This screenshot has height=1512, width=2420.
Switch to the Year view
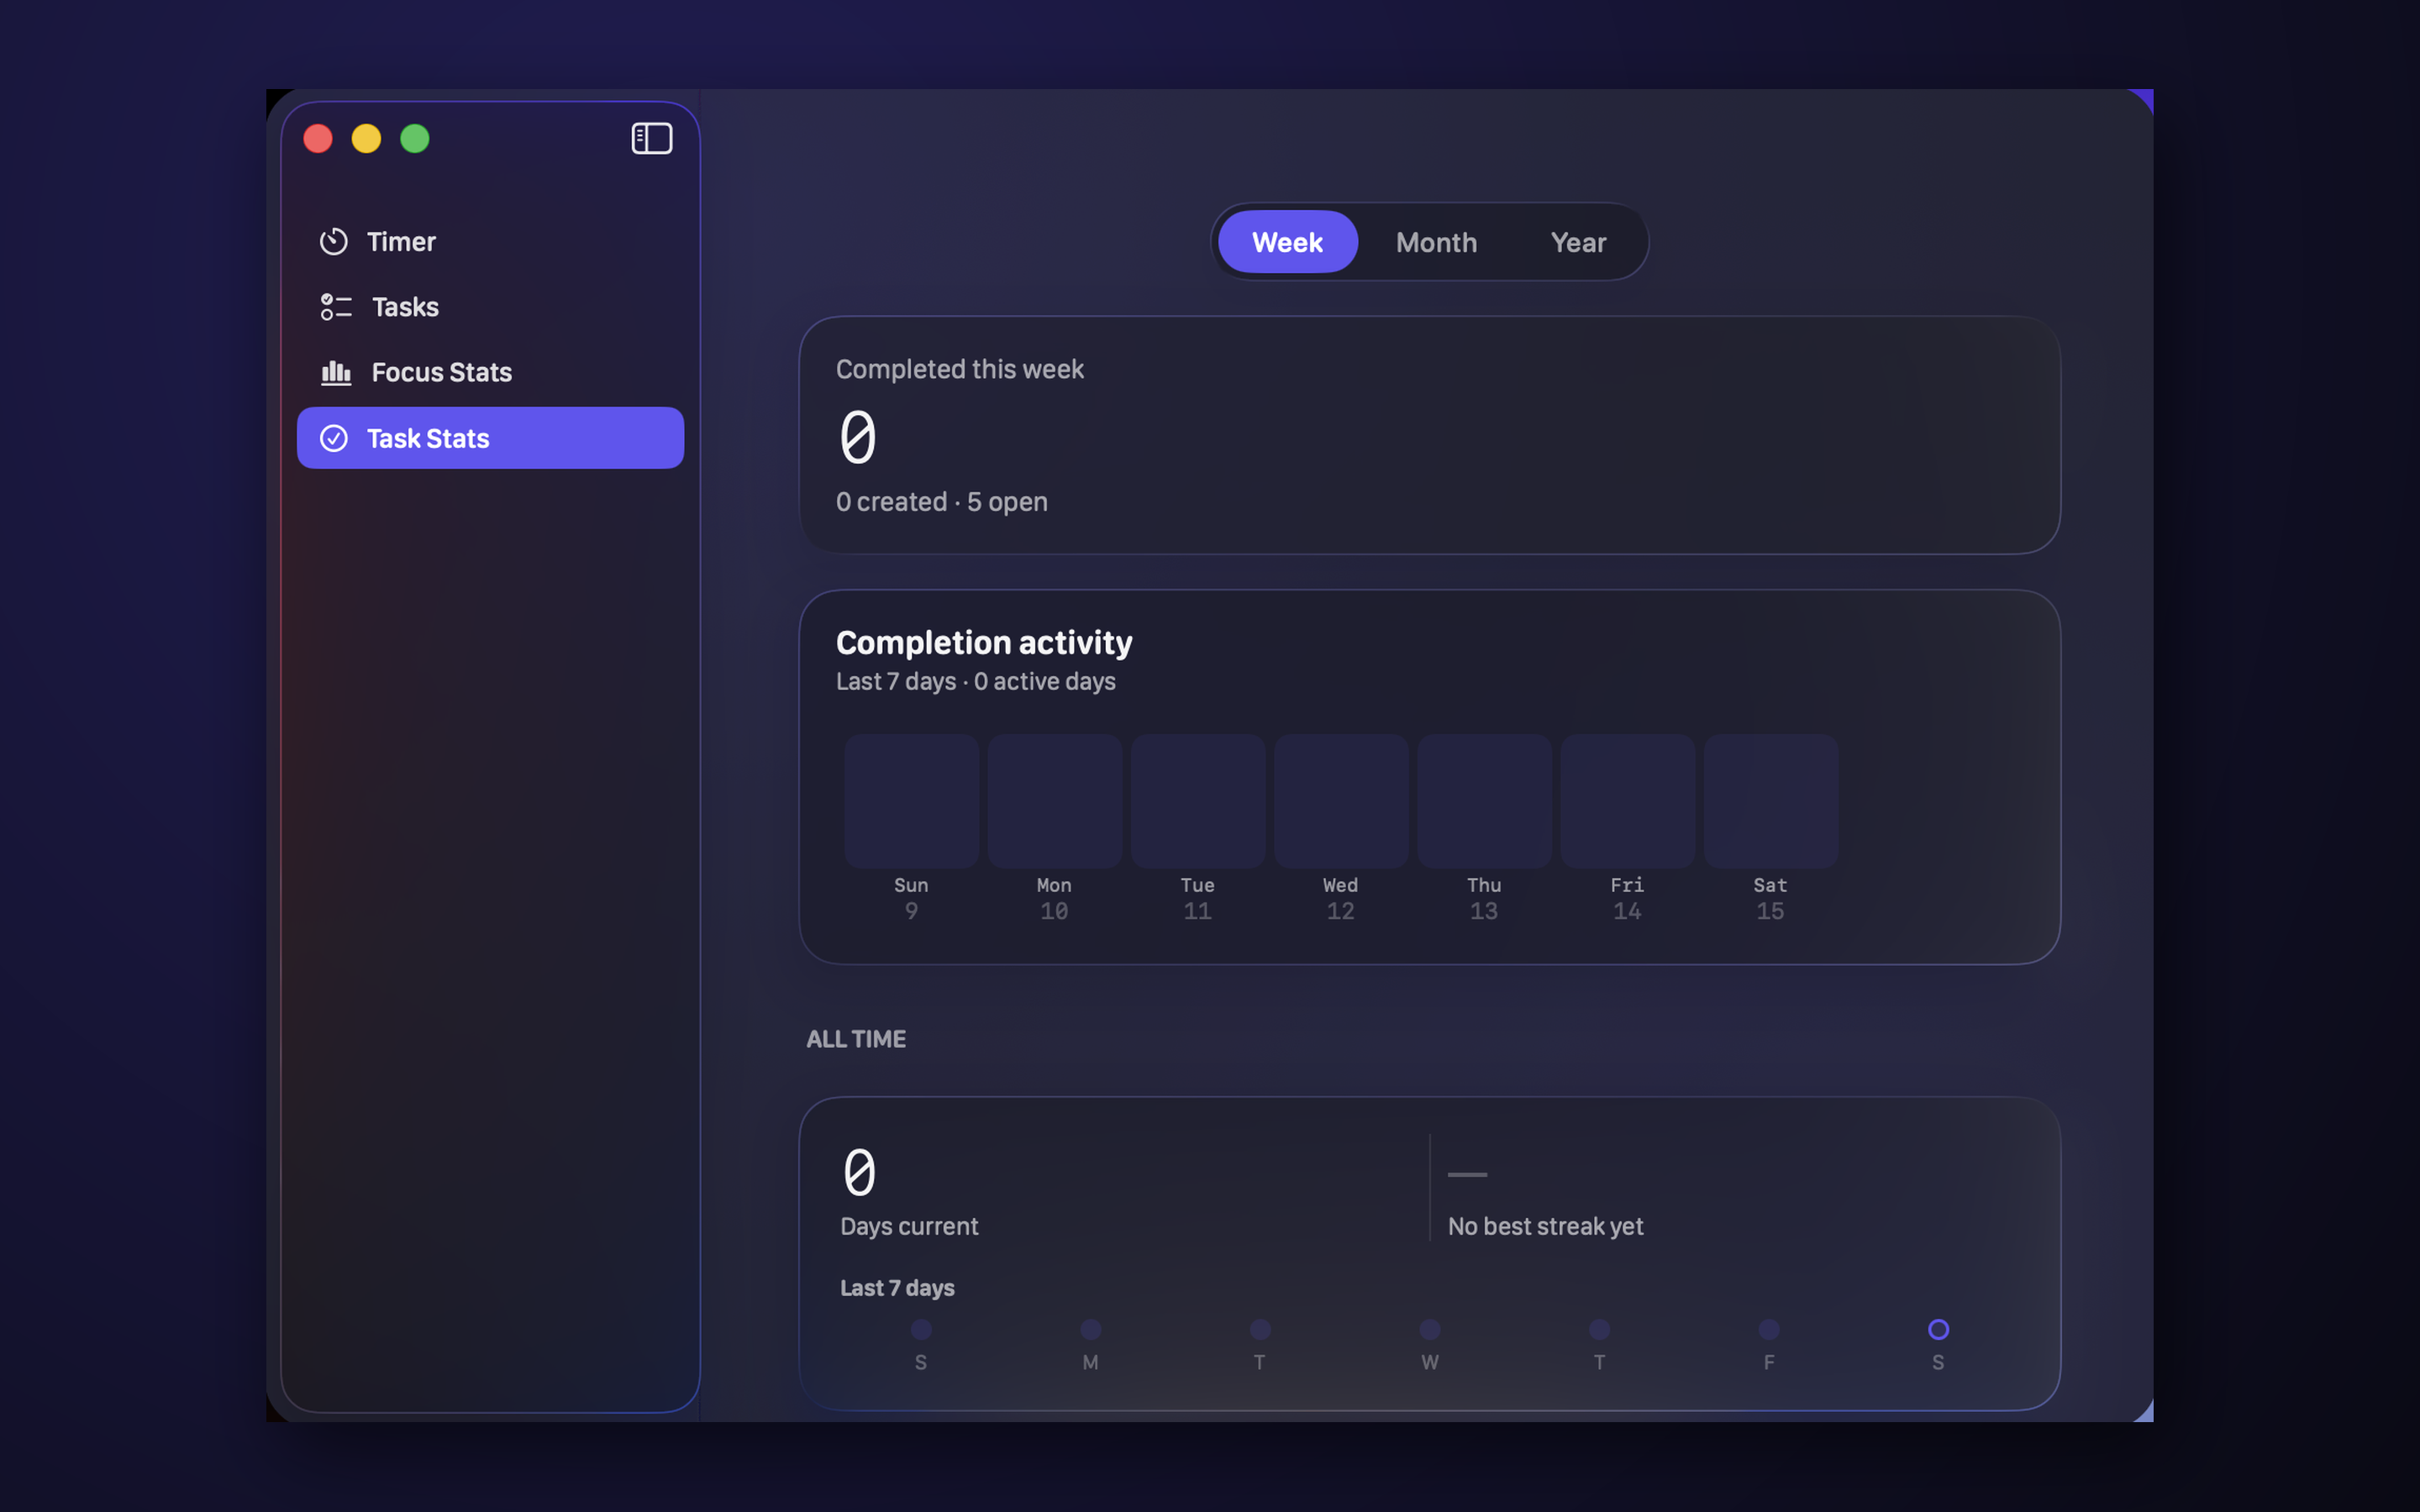[1578, 242]
